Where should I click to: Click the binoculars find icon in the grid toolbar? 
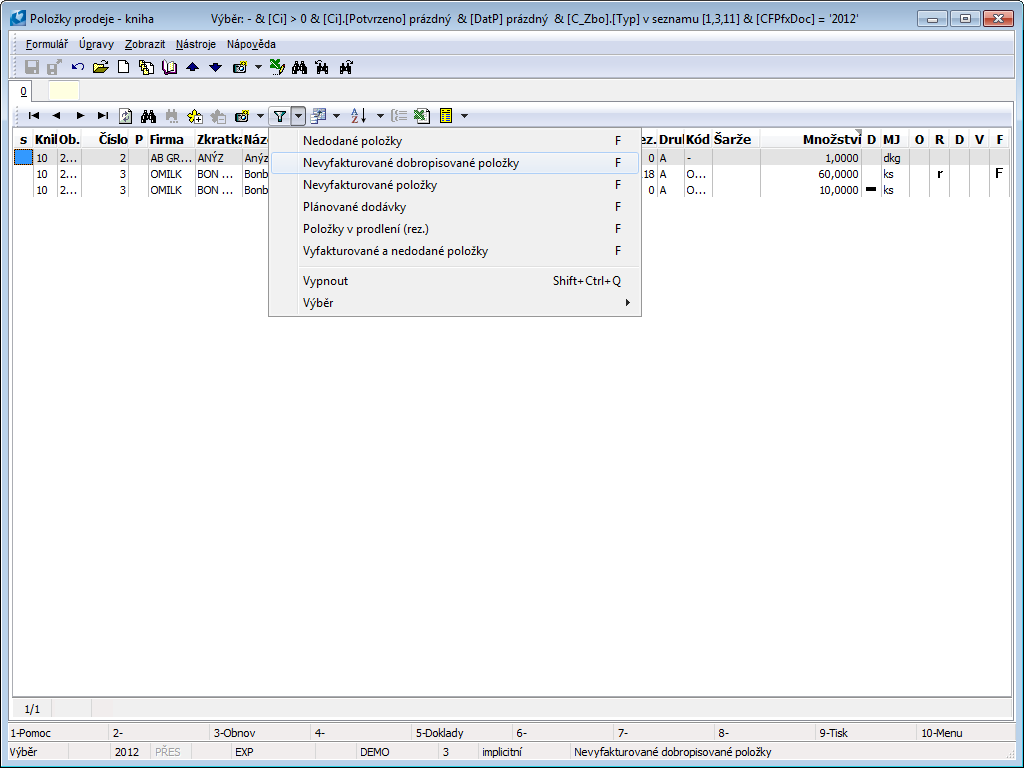click(148, 116)
